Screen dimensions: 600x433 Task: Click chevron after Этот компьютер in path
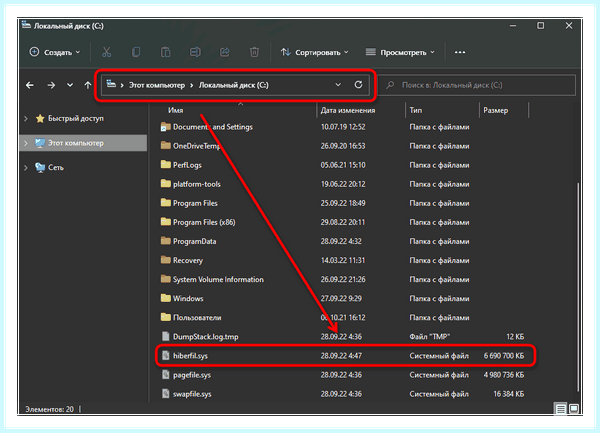pos(192,85)
